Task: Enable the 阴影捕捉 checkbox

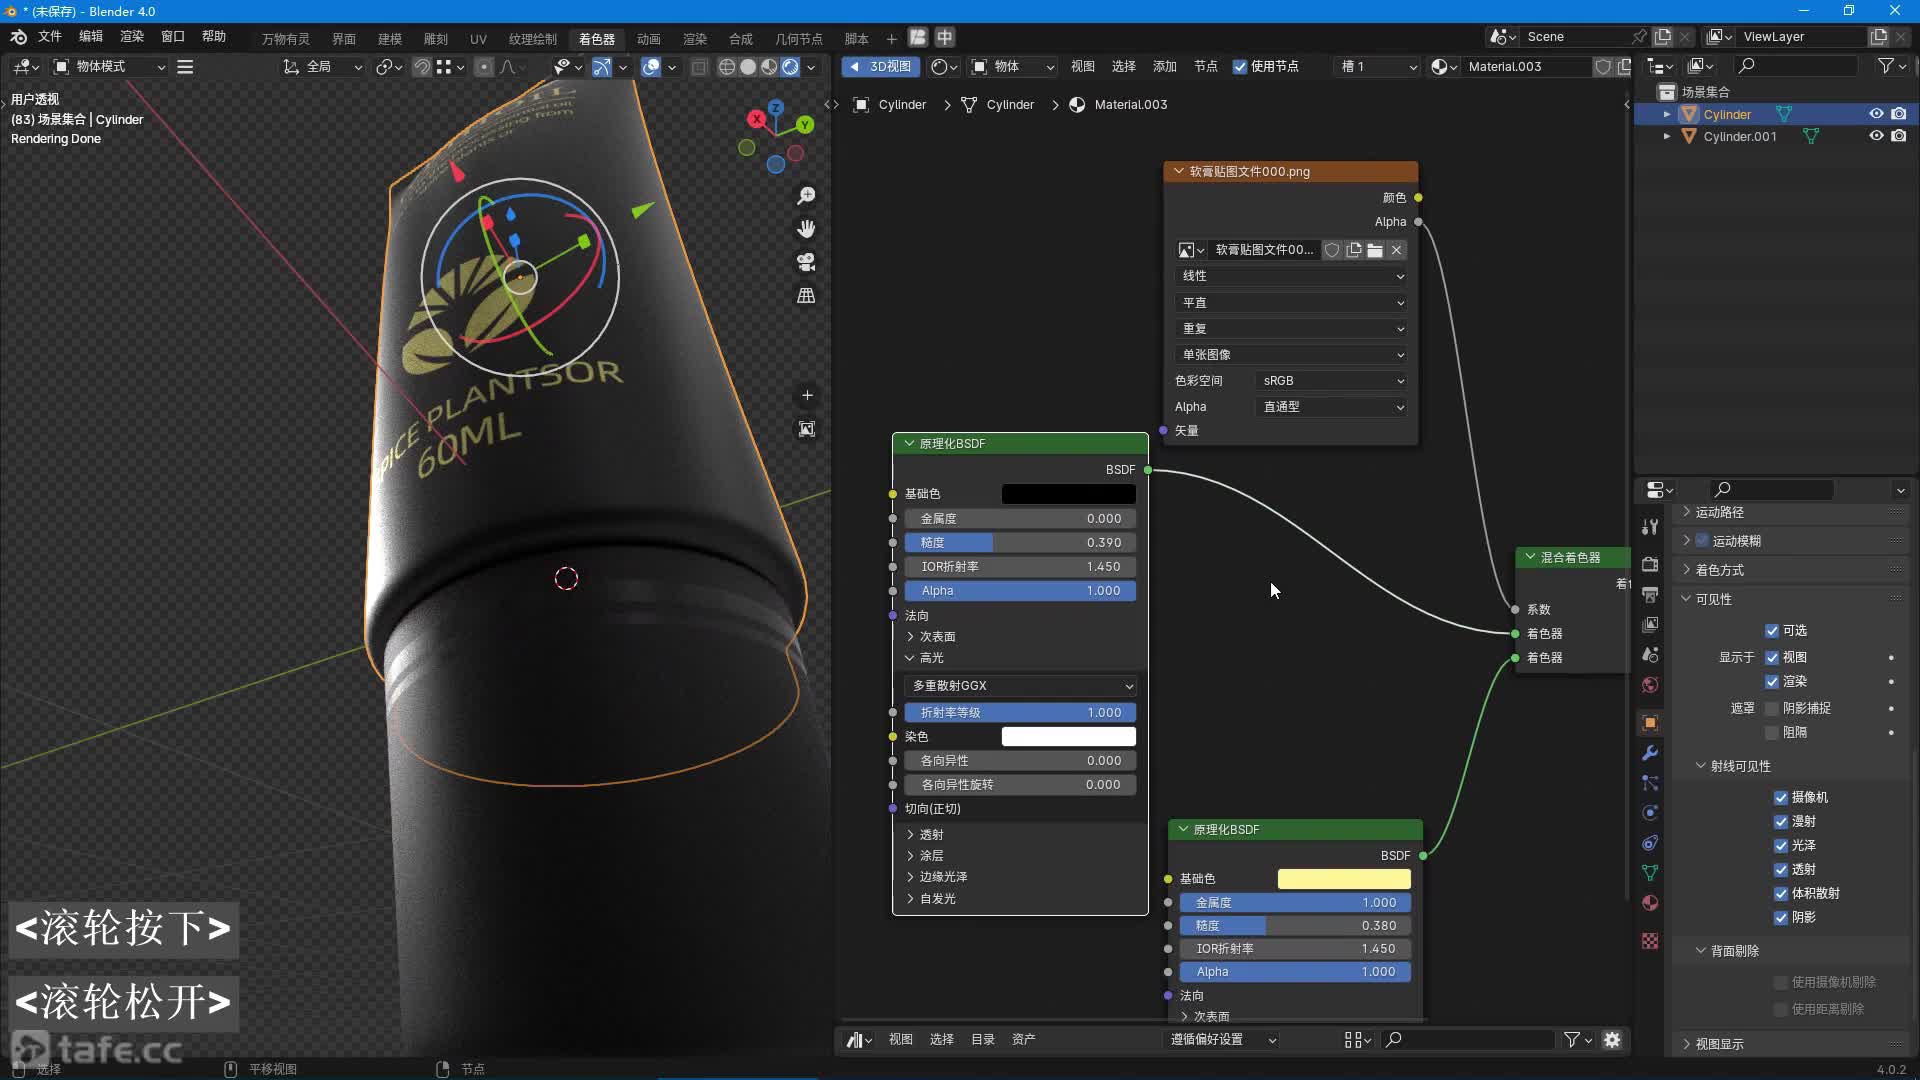Action: [x=1772, y=709]
